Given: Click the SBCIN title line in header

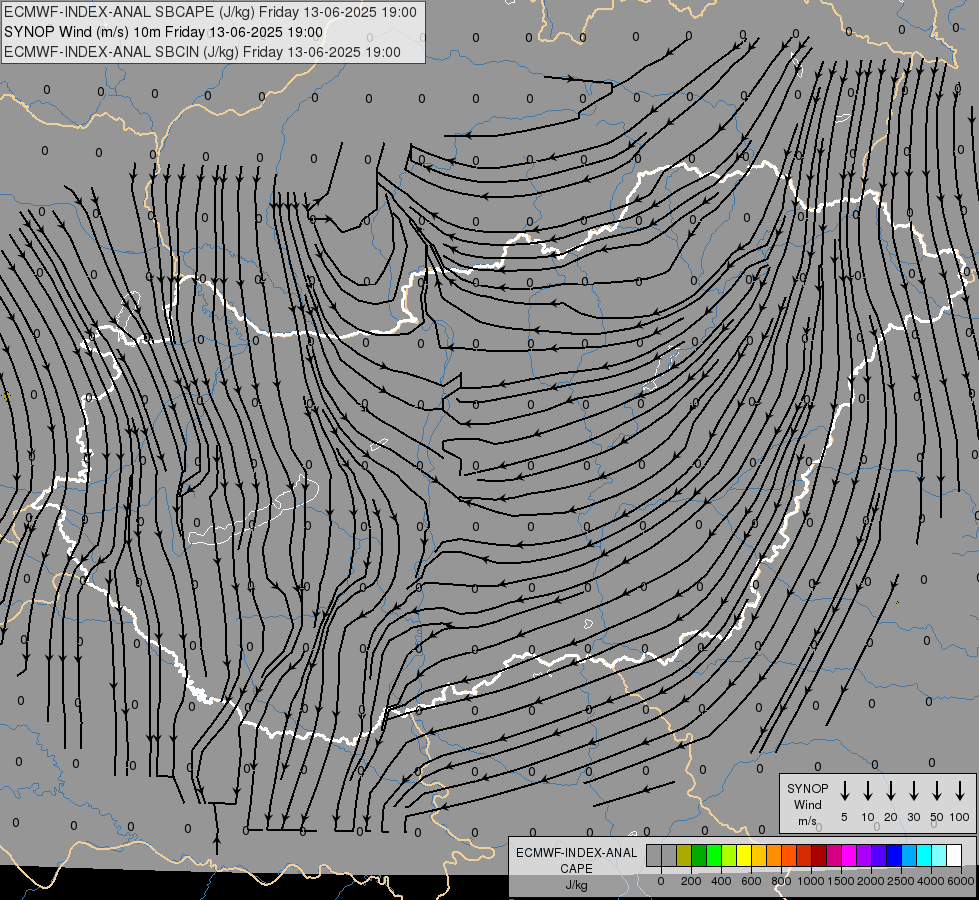Looking at the screenshot, I should (202, 52).
